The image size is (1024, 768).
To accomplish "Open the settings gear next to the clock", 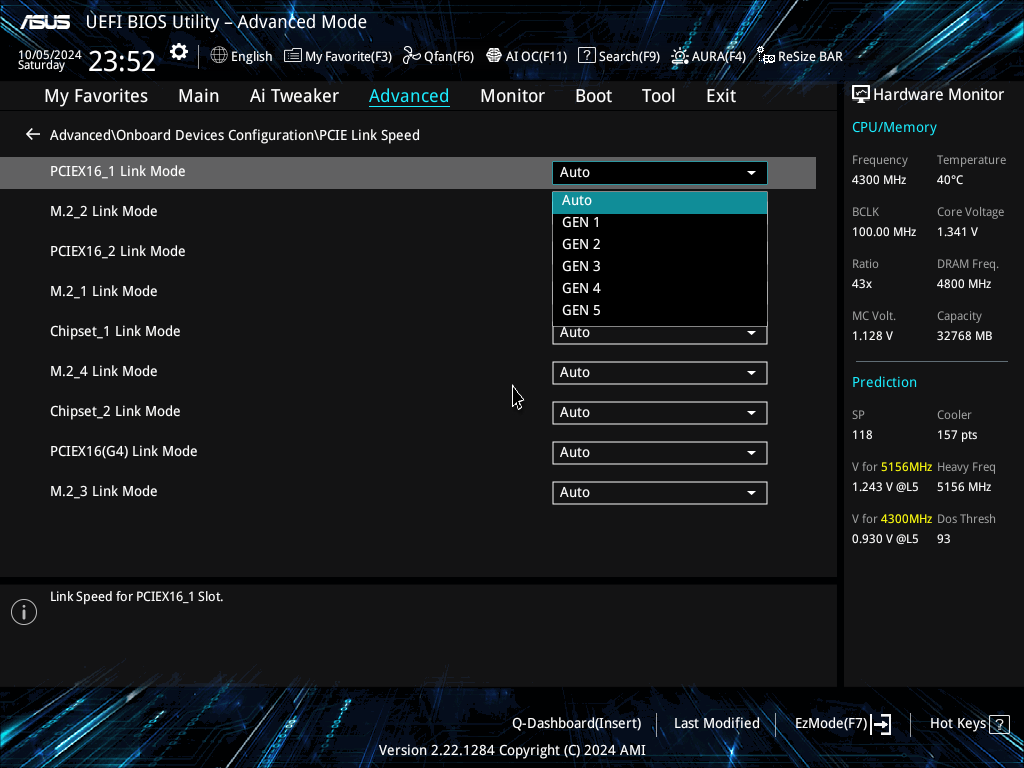I will [178, 52].
